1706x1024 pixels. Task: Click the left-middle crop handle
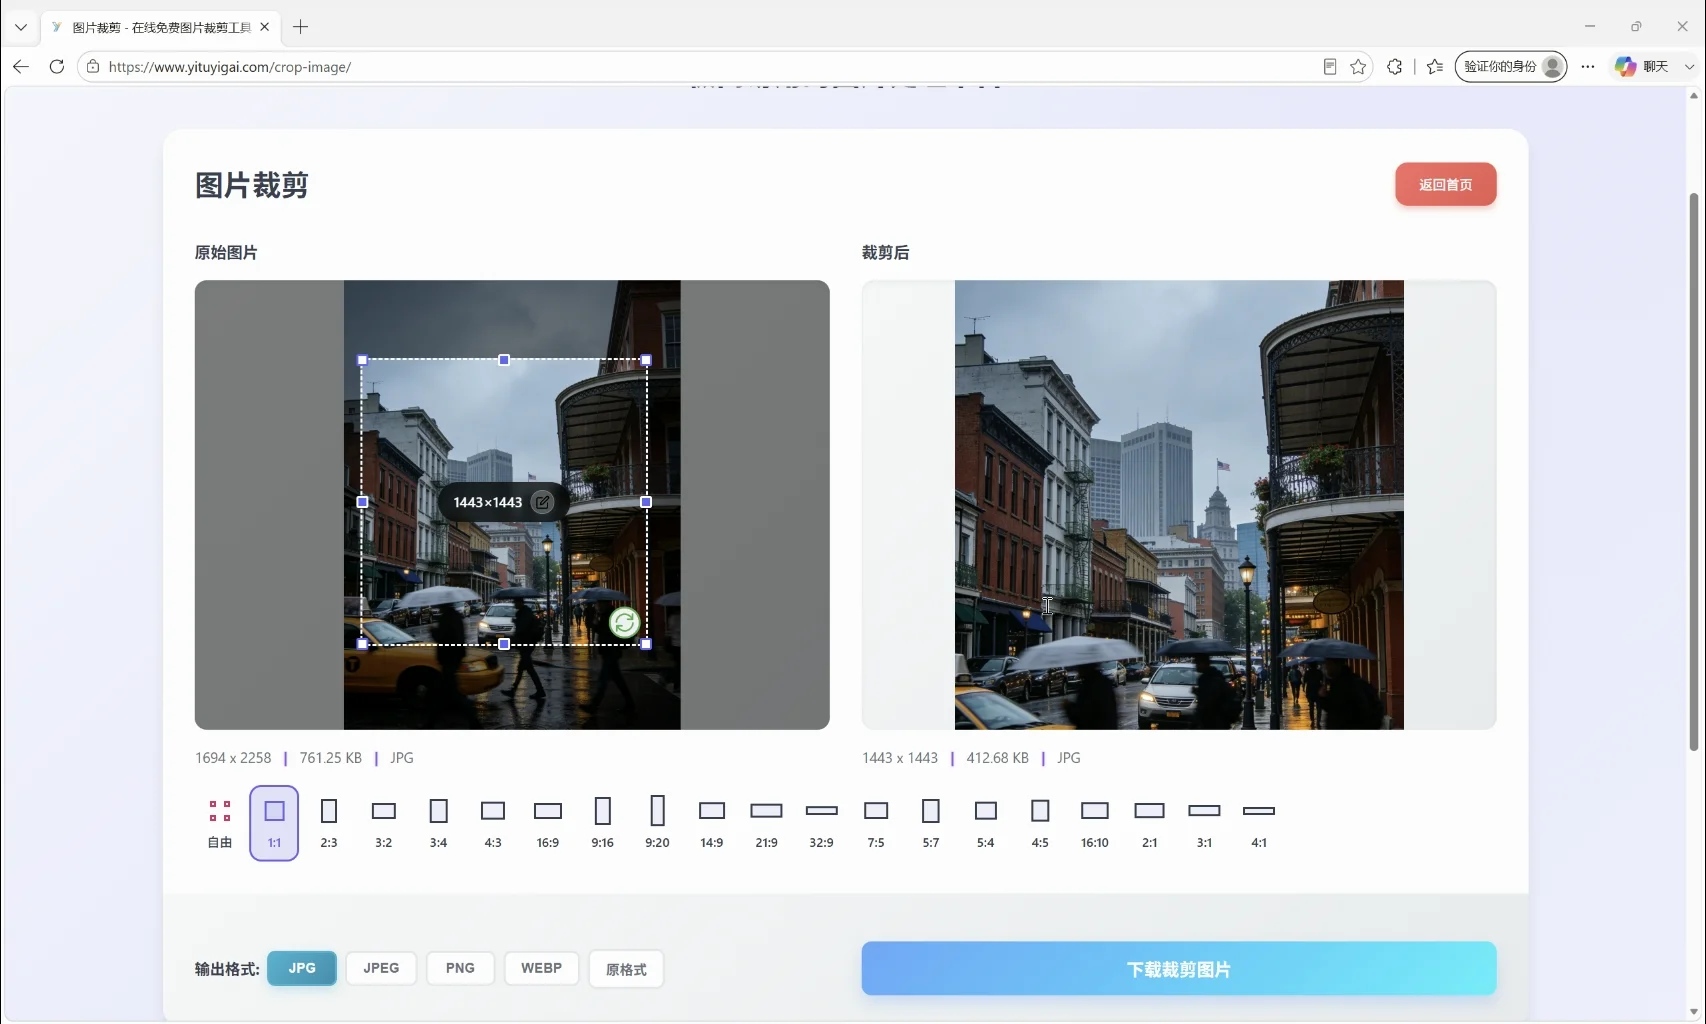362,502
